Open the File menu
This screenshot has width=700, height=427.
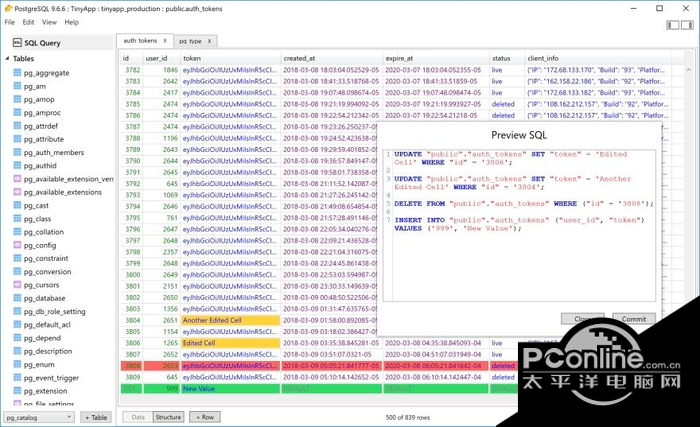point(9,22)
